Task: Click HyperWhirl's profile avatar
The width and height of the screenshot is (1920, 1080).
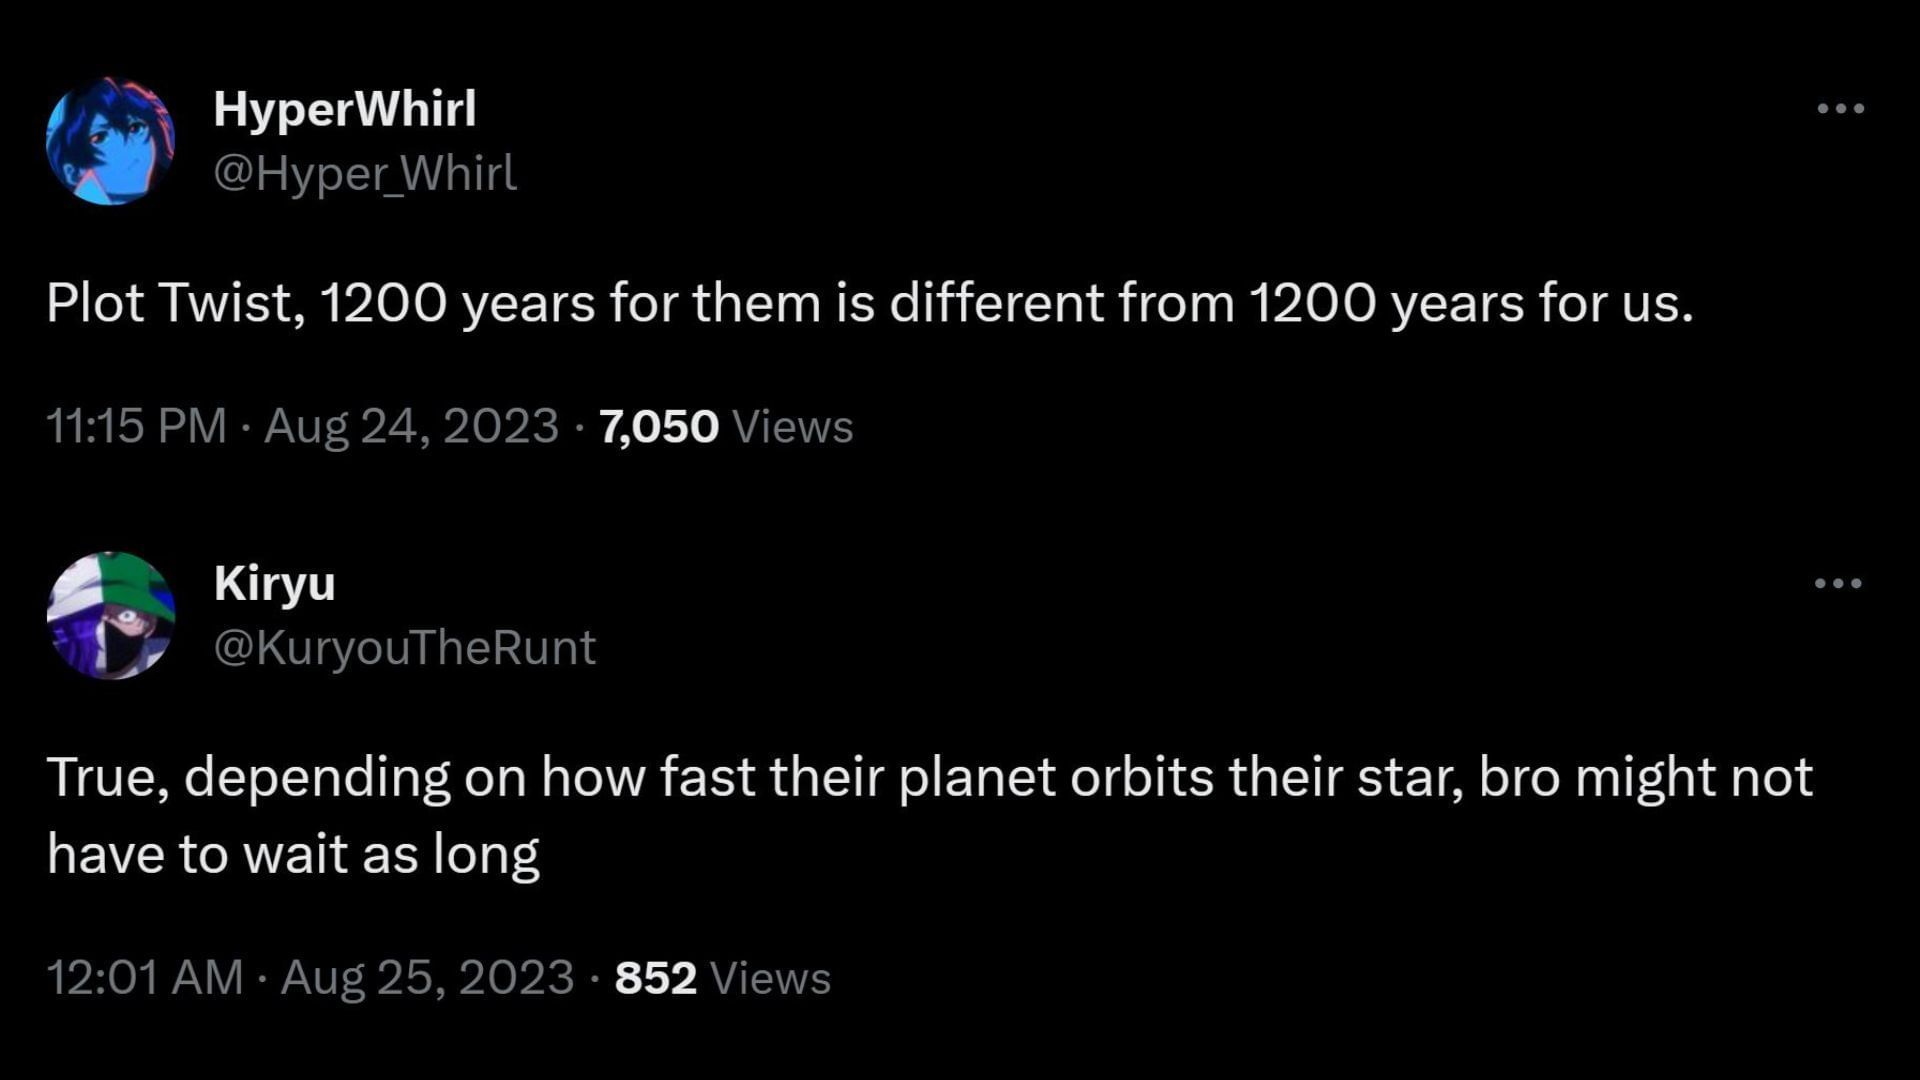Action: point(110,141)
